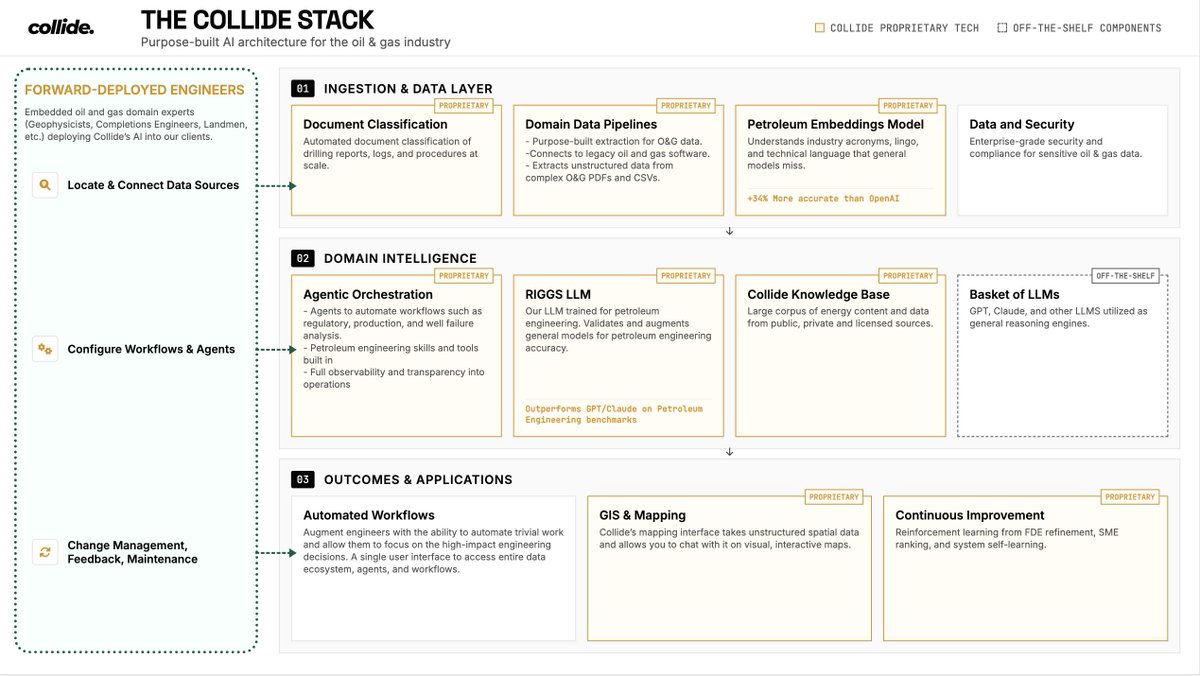Click the Proprietary badge on GIS & Mapping card
This screenshot has width=1200, height=676.
coord(834,496)
